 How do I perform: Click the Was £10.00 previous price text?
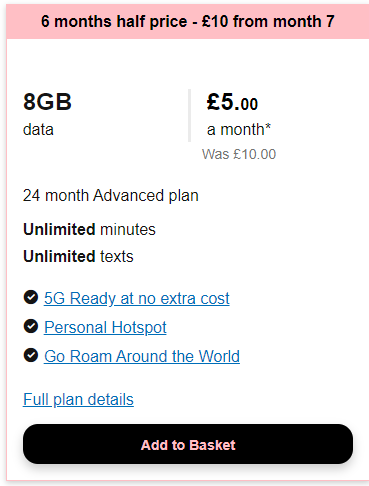(x=239, y=154)
